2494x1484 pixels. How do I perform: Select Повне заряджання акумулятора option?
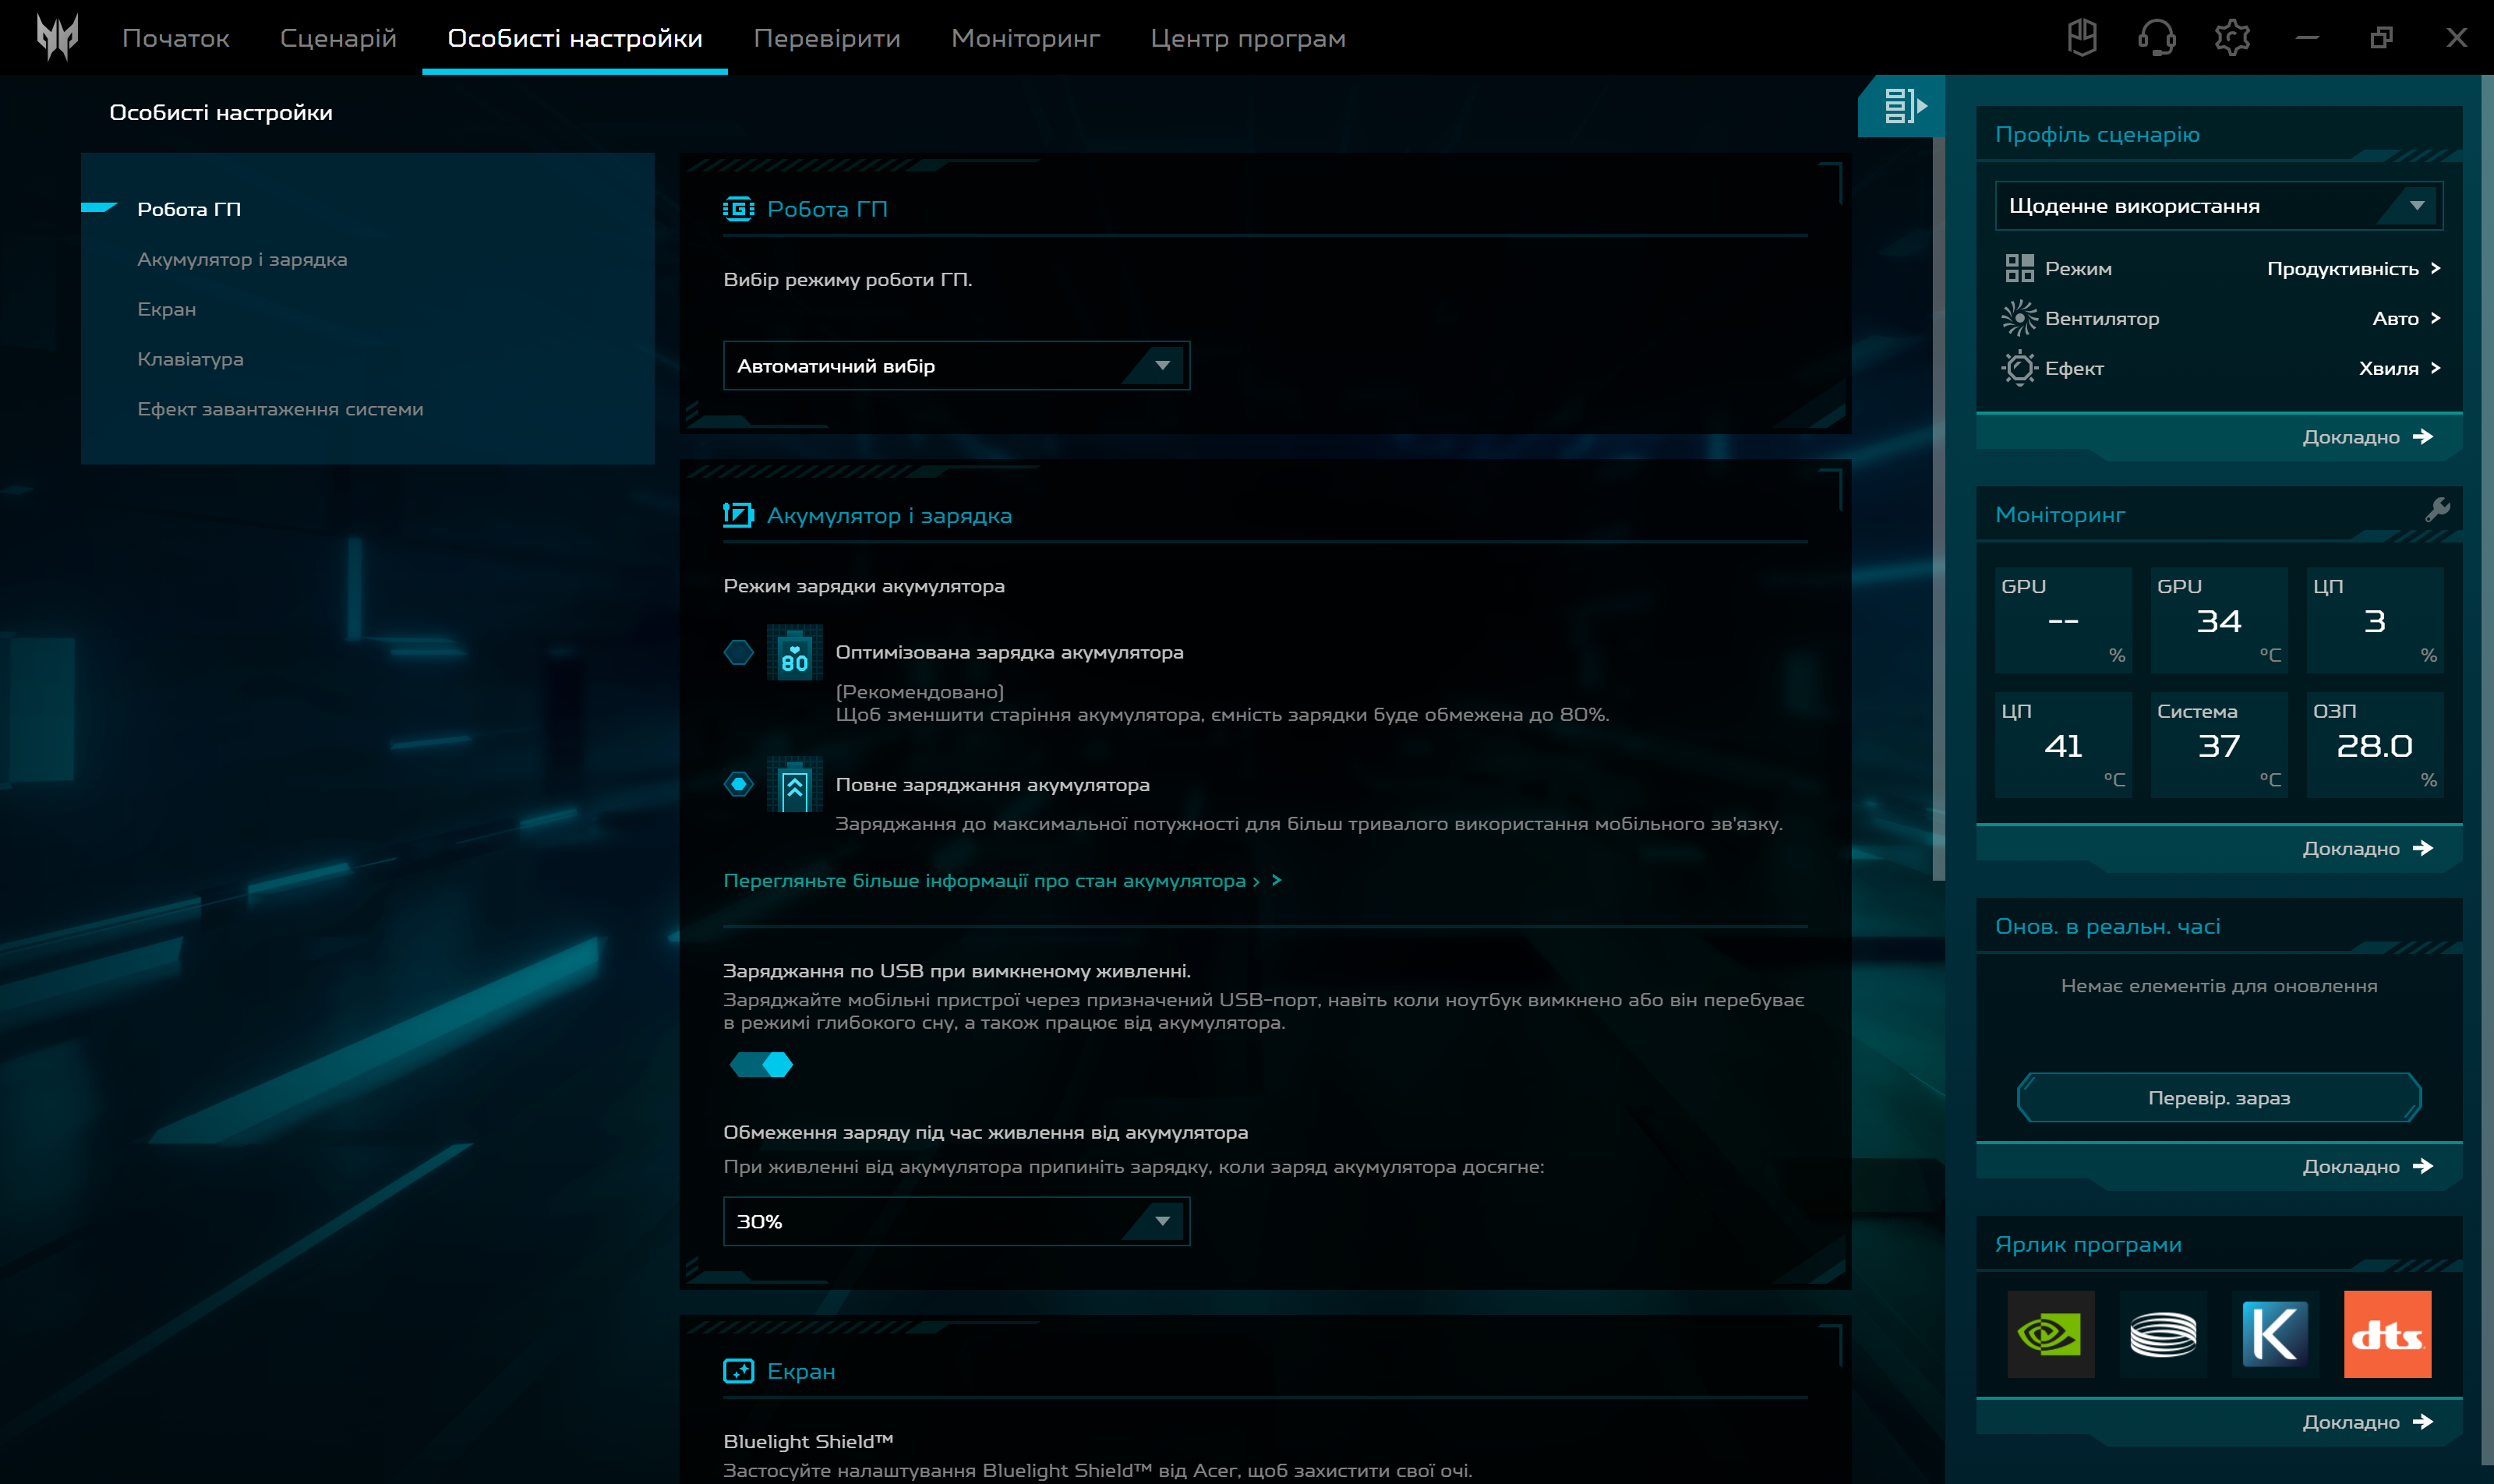pyautogui.click(x=741, y=786)
